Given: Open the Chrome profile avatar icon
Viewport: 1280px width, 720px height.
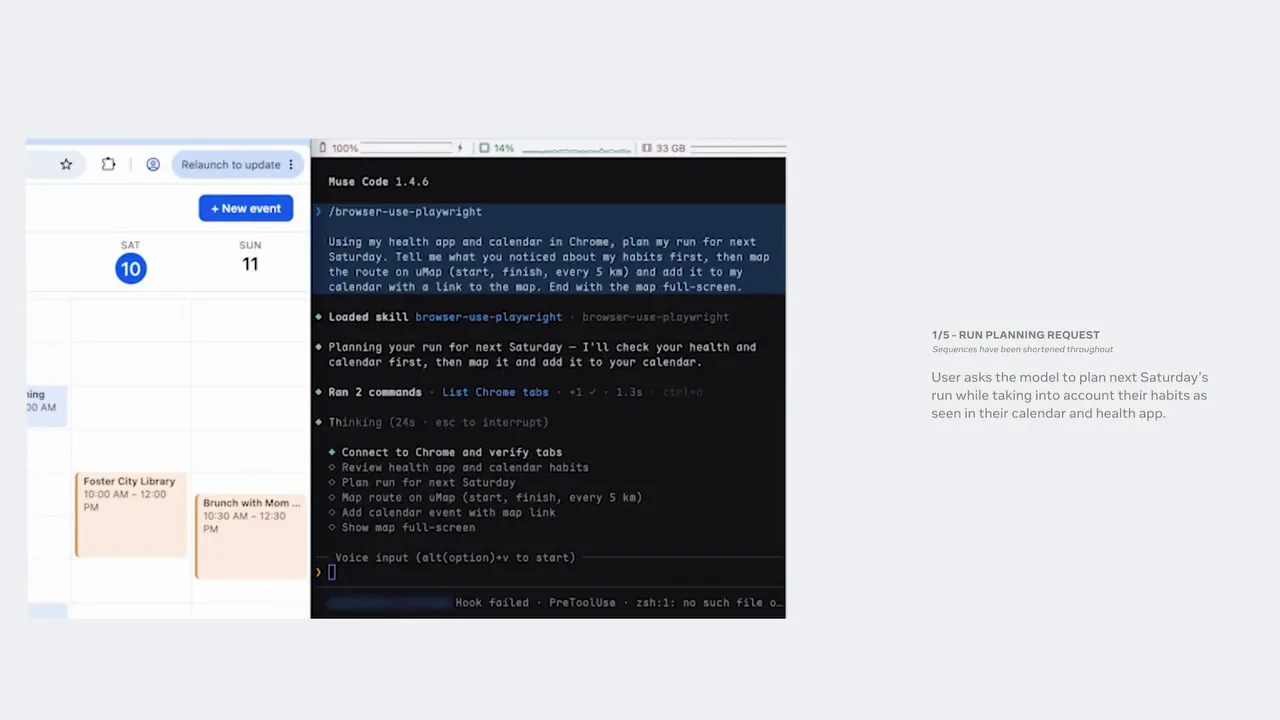Looking at the screenshot, I should (x=153, y=165).
